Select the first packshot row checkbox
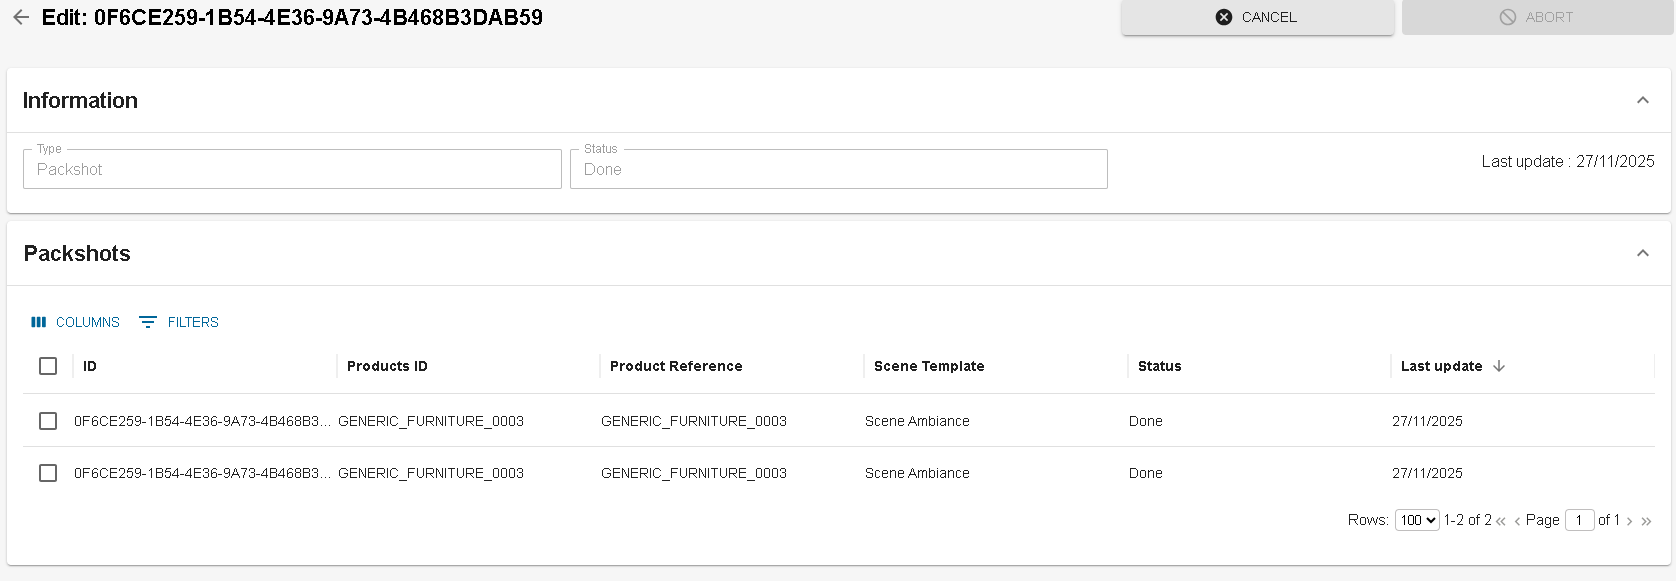 click(x=48, y=421)
